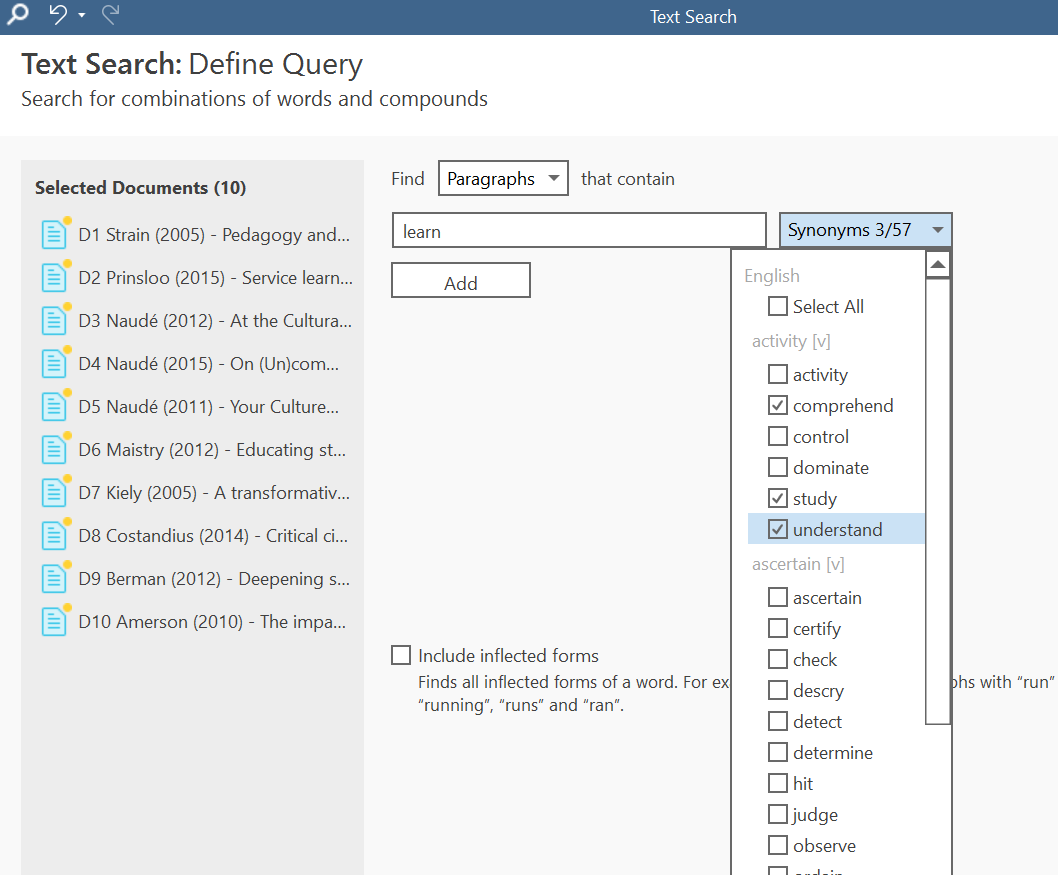This screenshot has height=875, width=1058.
Task: Click the synonym list scrollbar up arrow
Action: pyautogui.click(x=938, y=265)
